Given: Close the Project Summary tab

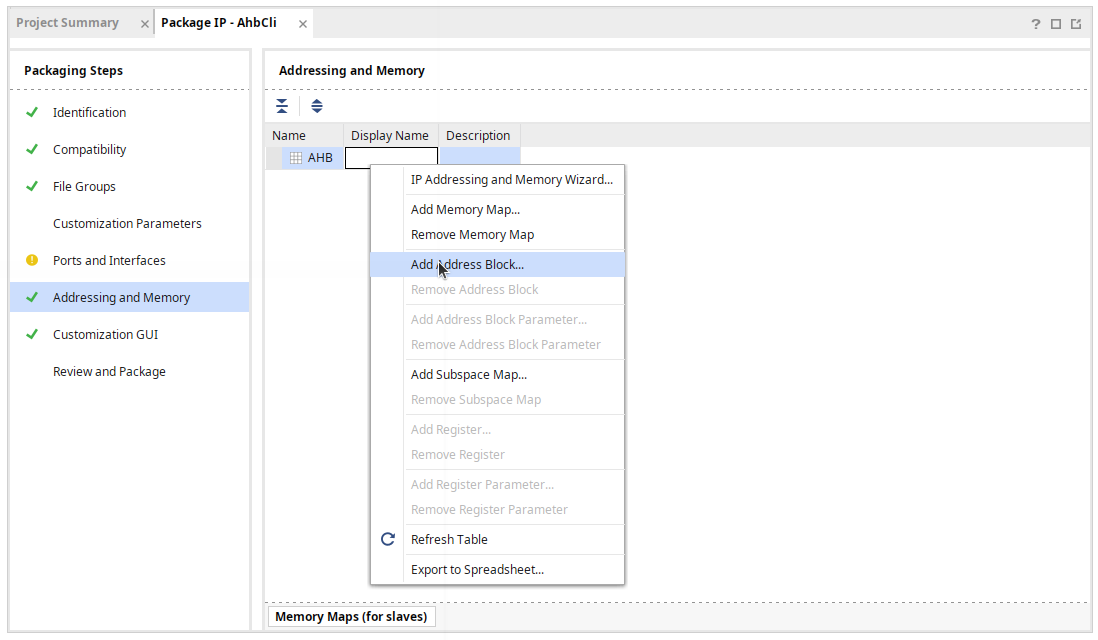Looking at the screenshot, I should (145, 24).
